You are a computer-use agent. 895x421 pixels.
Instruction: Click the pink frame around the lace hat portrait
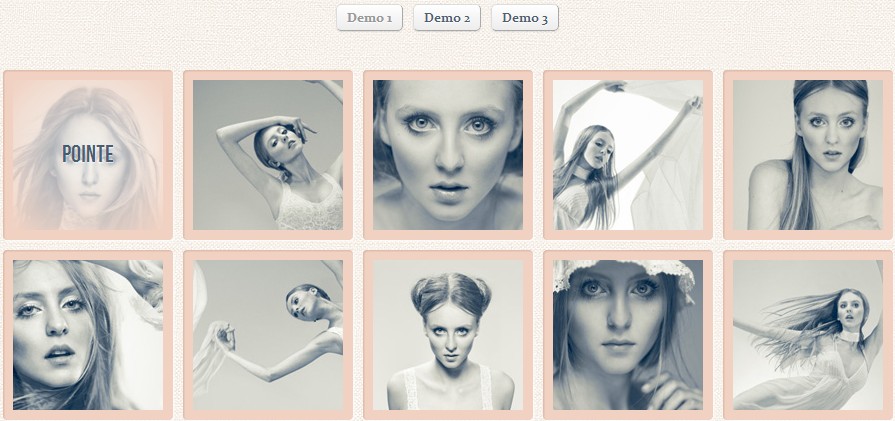(x=548, y=335)
